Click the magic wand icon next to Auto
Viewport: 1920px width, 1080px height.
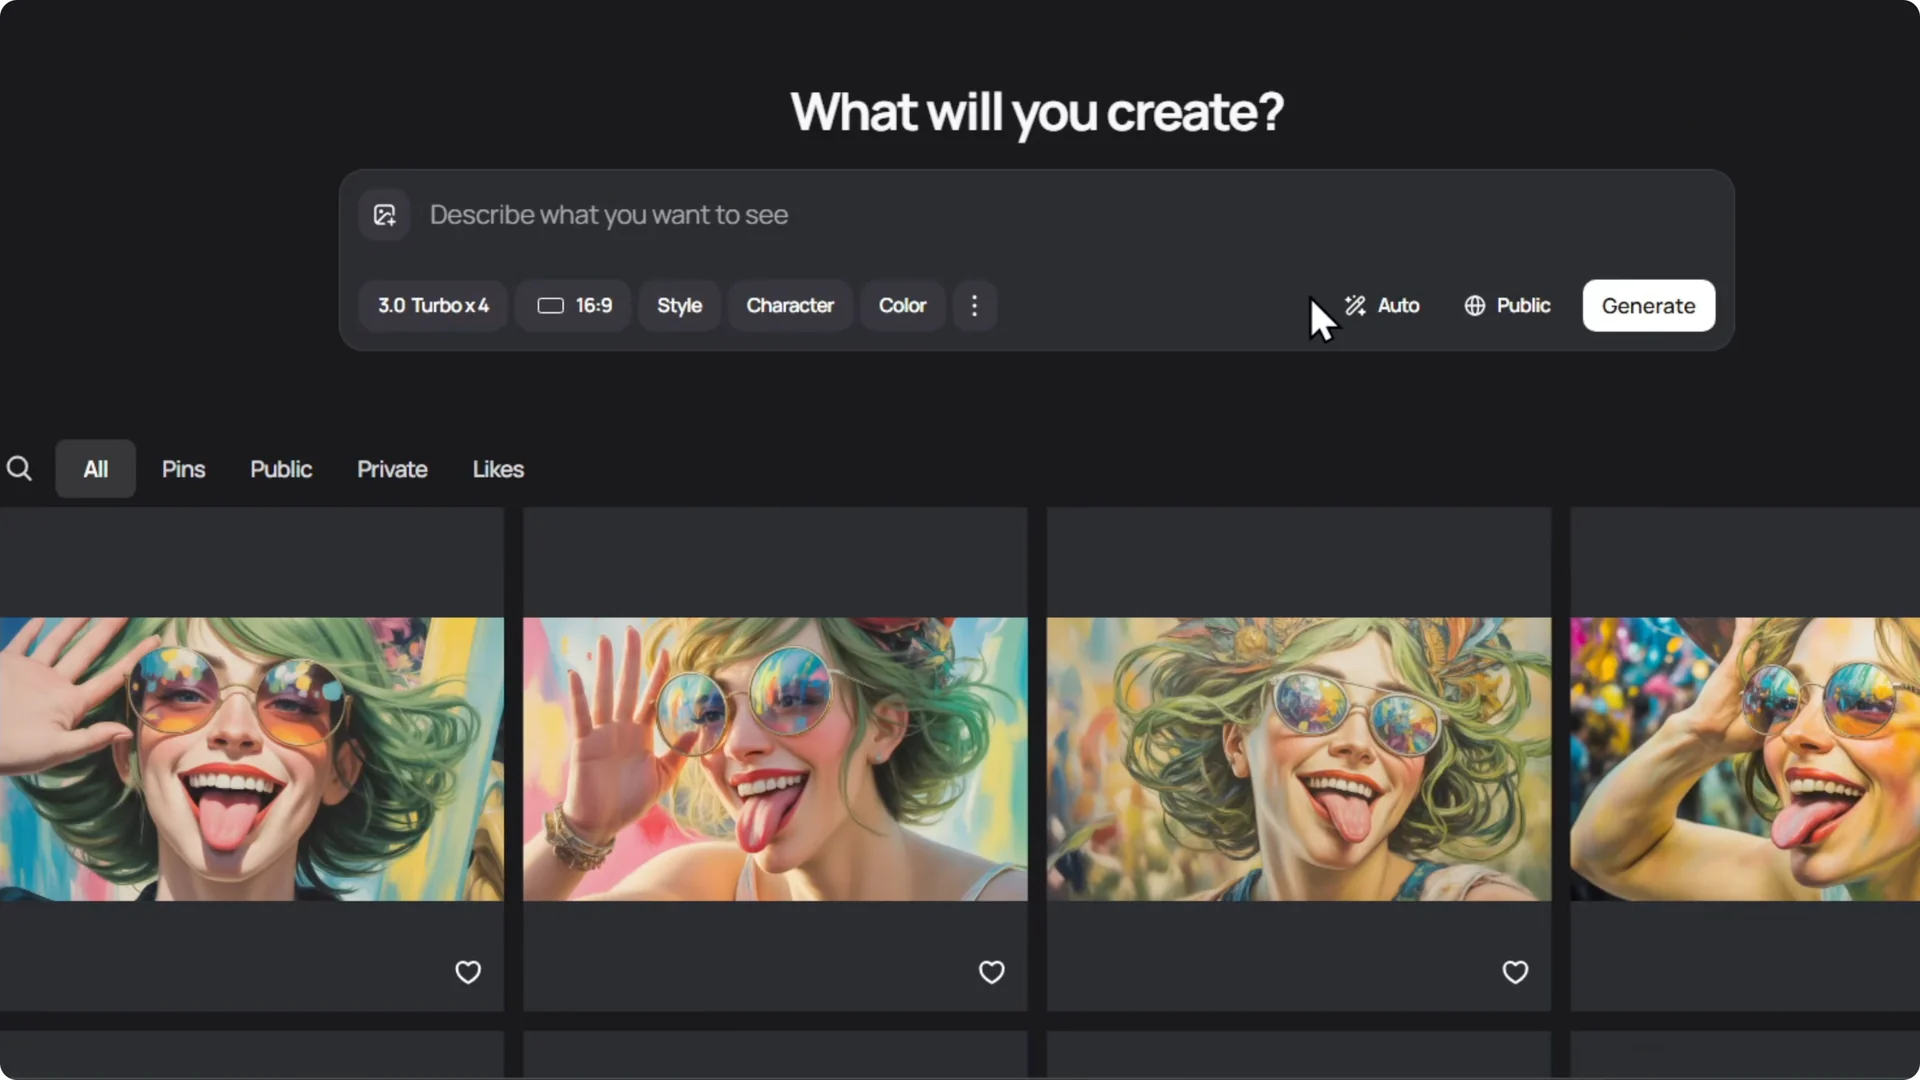(x=1355, y=305)
